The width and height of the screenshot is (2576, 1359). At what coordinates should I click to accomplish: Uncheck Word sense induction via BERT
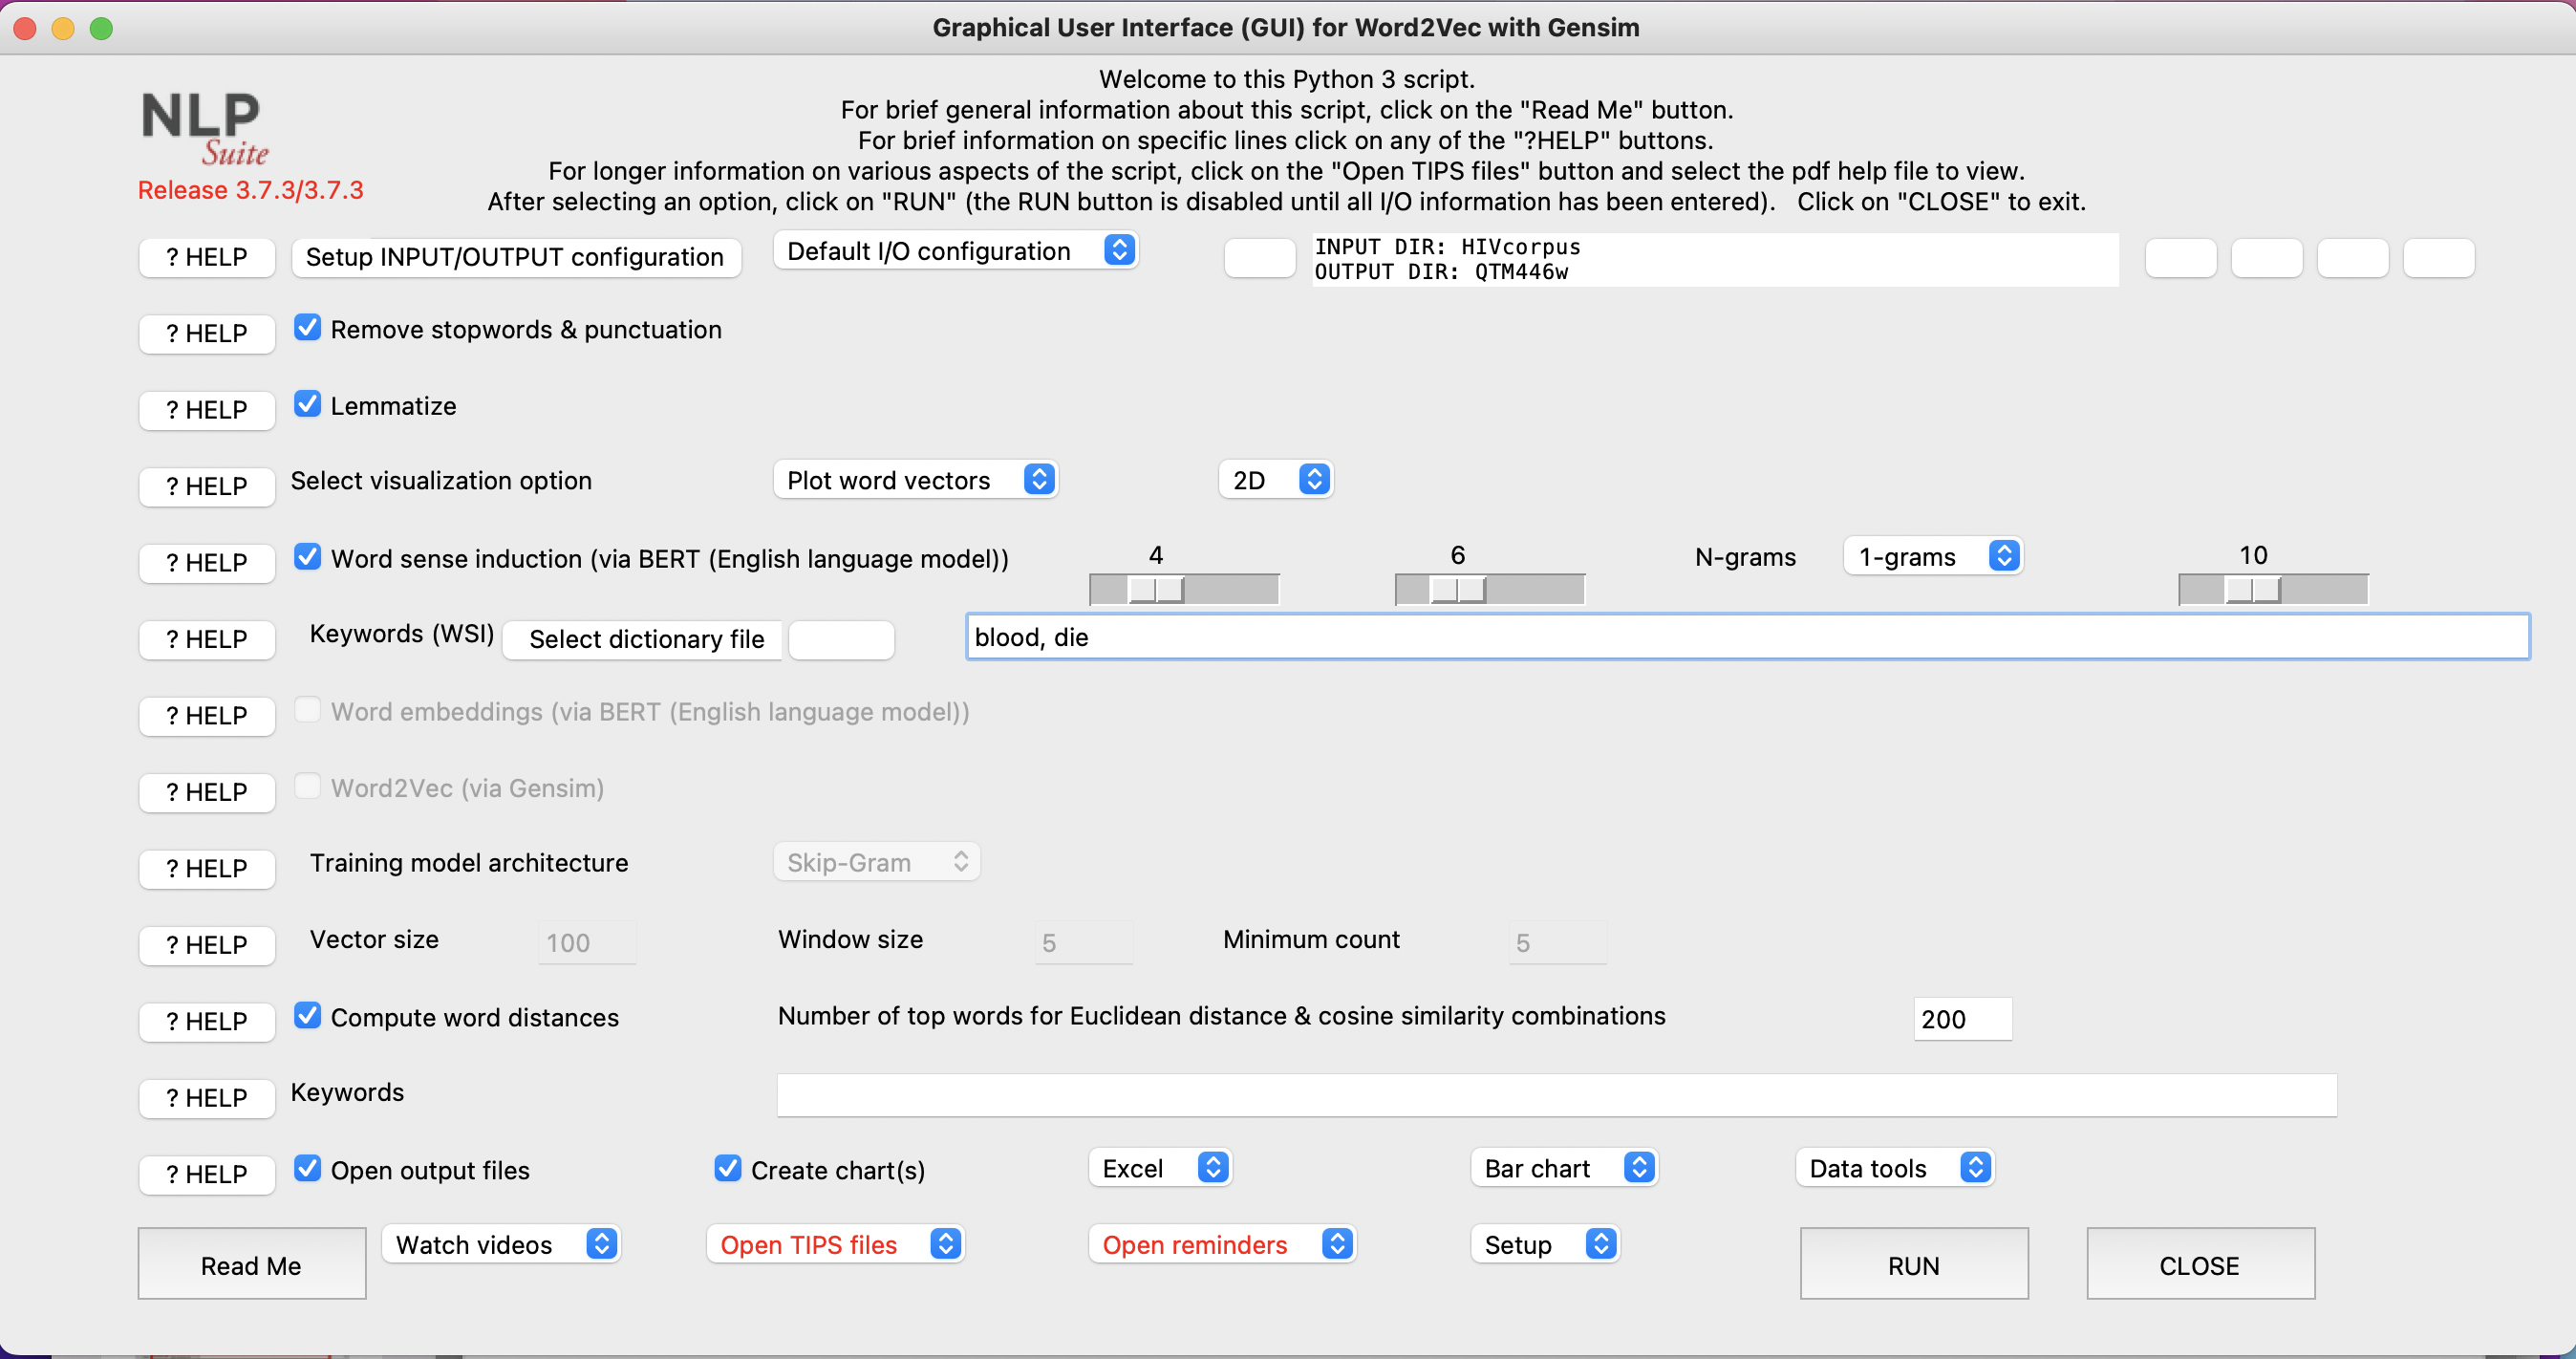[x=307, y=557]
